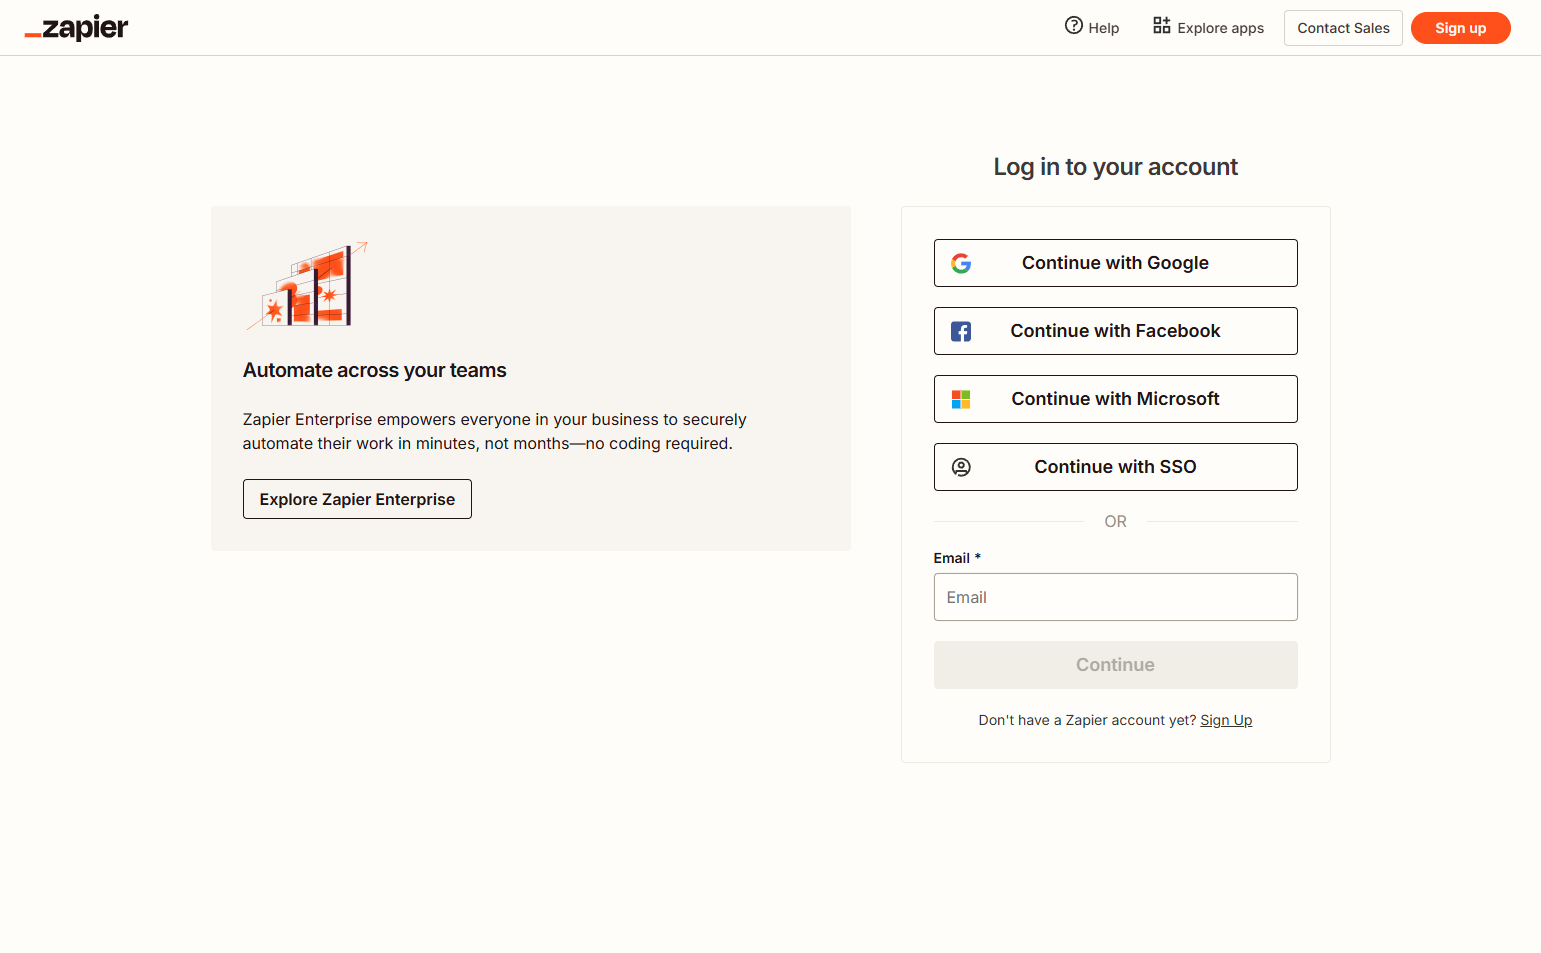Select Continue with Facebook

point(1115,331)
